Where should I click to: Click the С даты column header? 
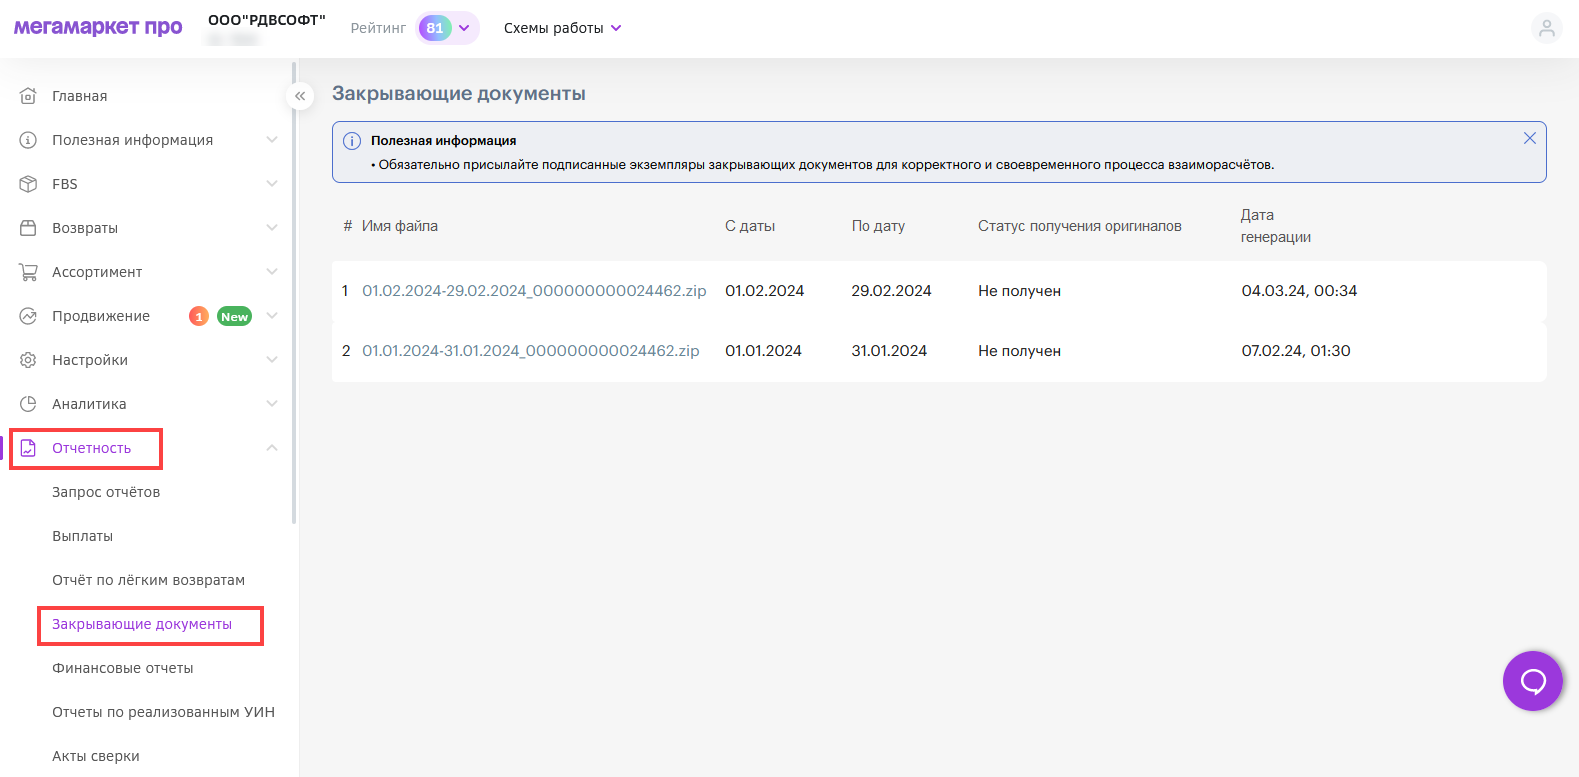pyautogui.click(x=750, y=226)
